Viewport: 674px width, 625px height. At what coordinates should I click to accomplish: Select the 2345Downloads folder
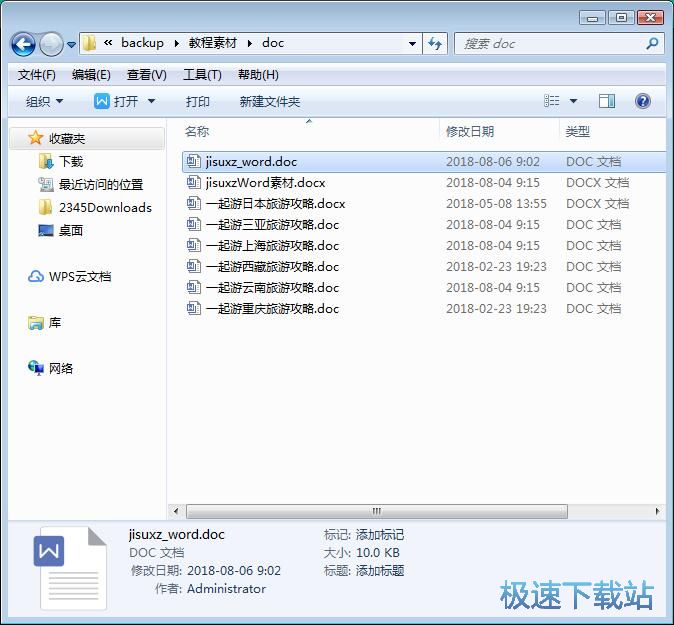105,208
